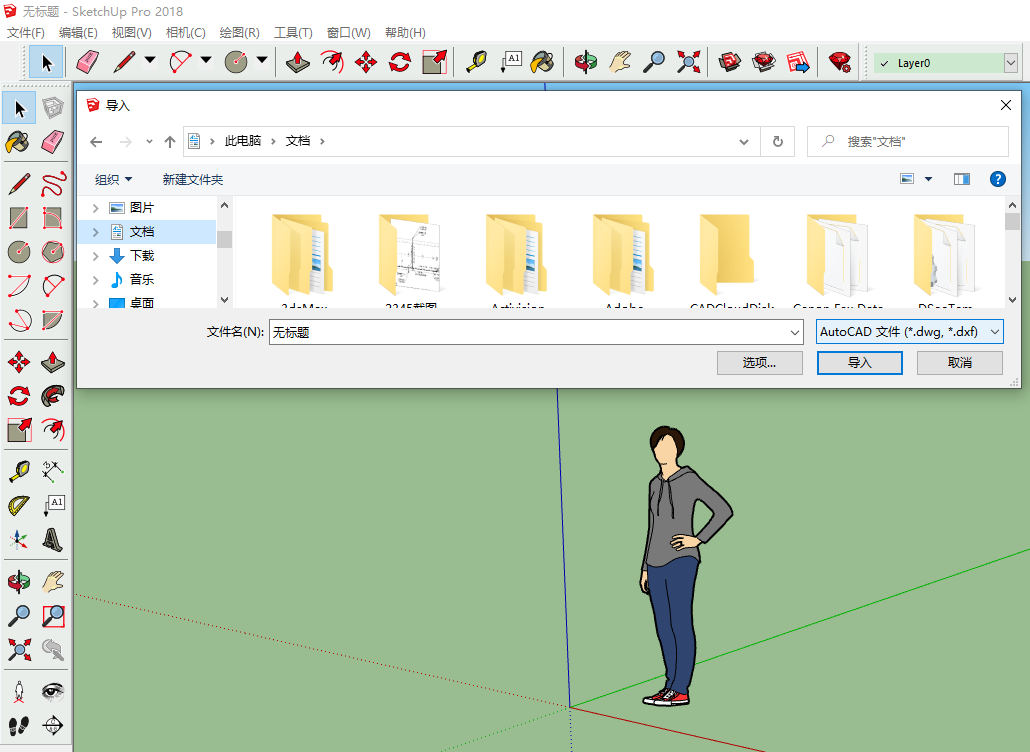Click the 文件名 input field
1030x752 pixels.
click(x=535, y=332)
